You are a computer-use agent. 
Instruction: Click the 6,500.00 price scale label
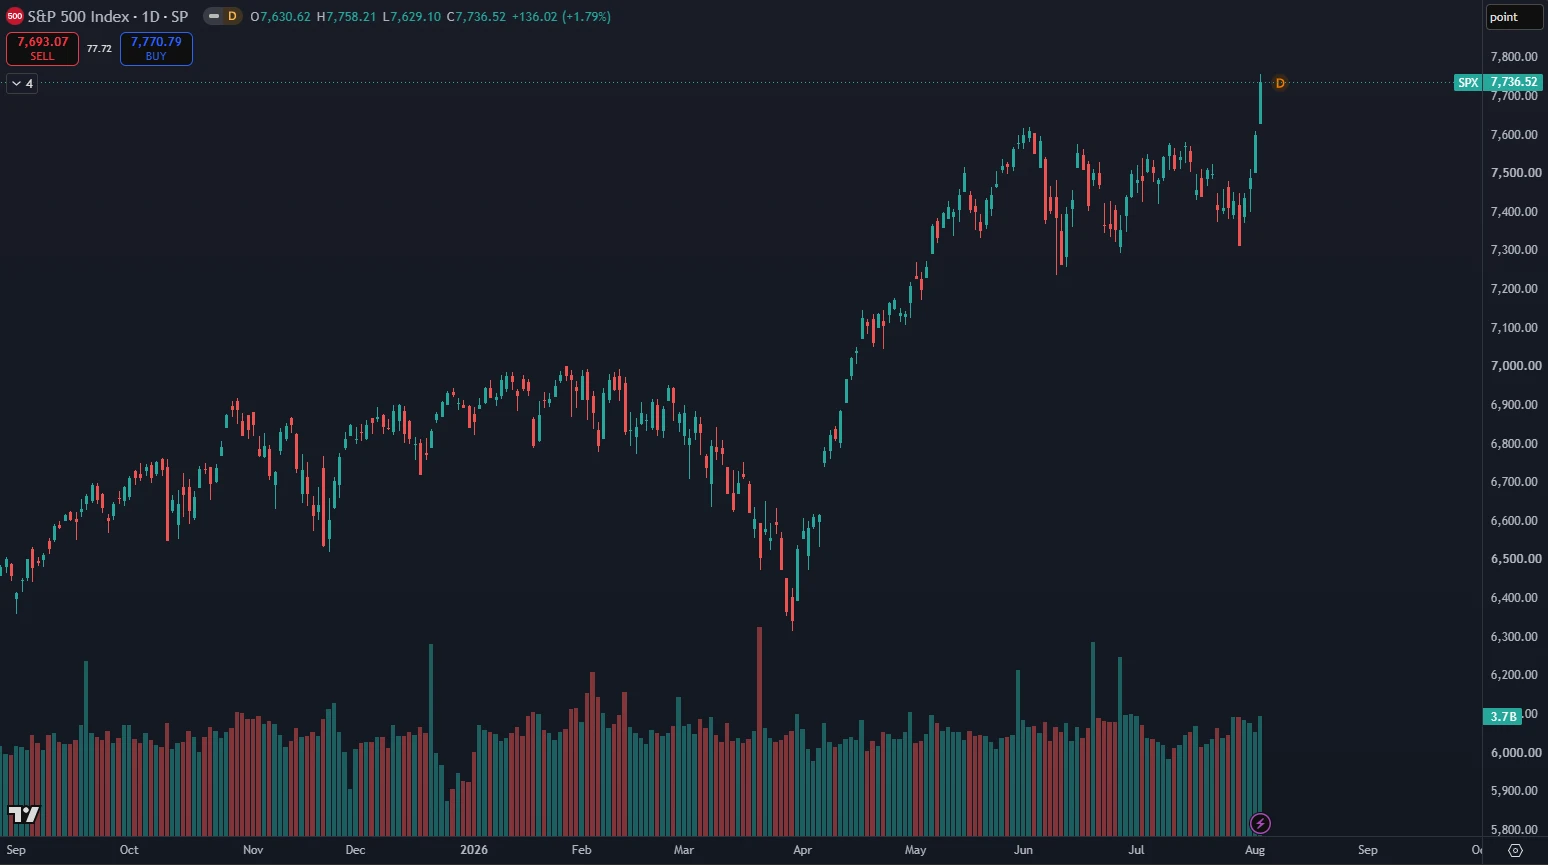(x=1514, y=559)
